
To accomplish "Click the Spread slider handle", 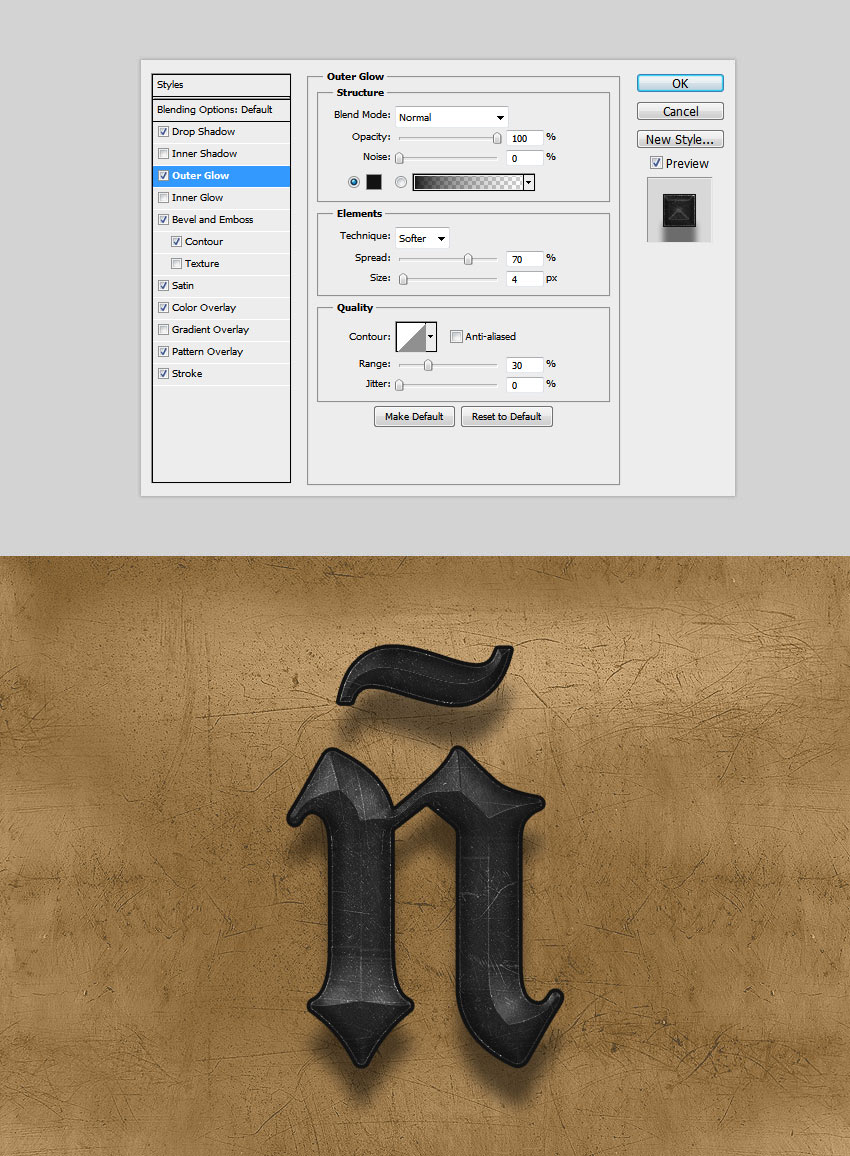I will pos(468,259).
